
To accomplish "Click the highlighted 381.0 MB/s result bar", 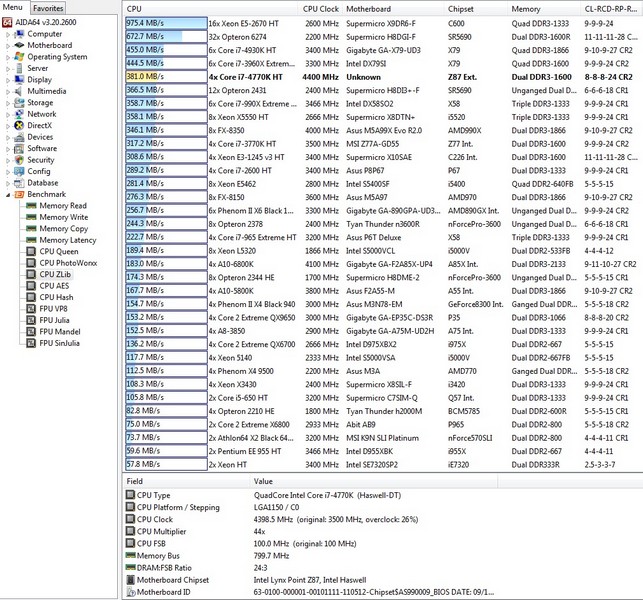I will pos(166,77).
